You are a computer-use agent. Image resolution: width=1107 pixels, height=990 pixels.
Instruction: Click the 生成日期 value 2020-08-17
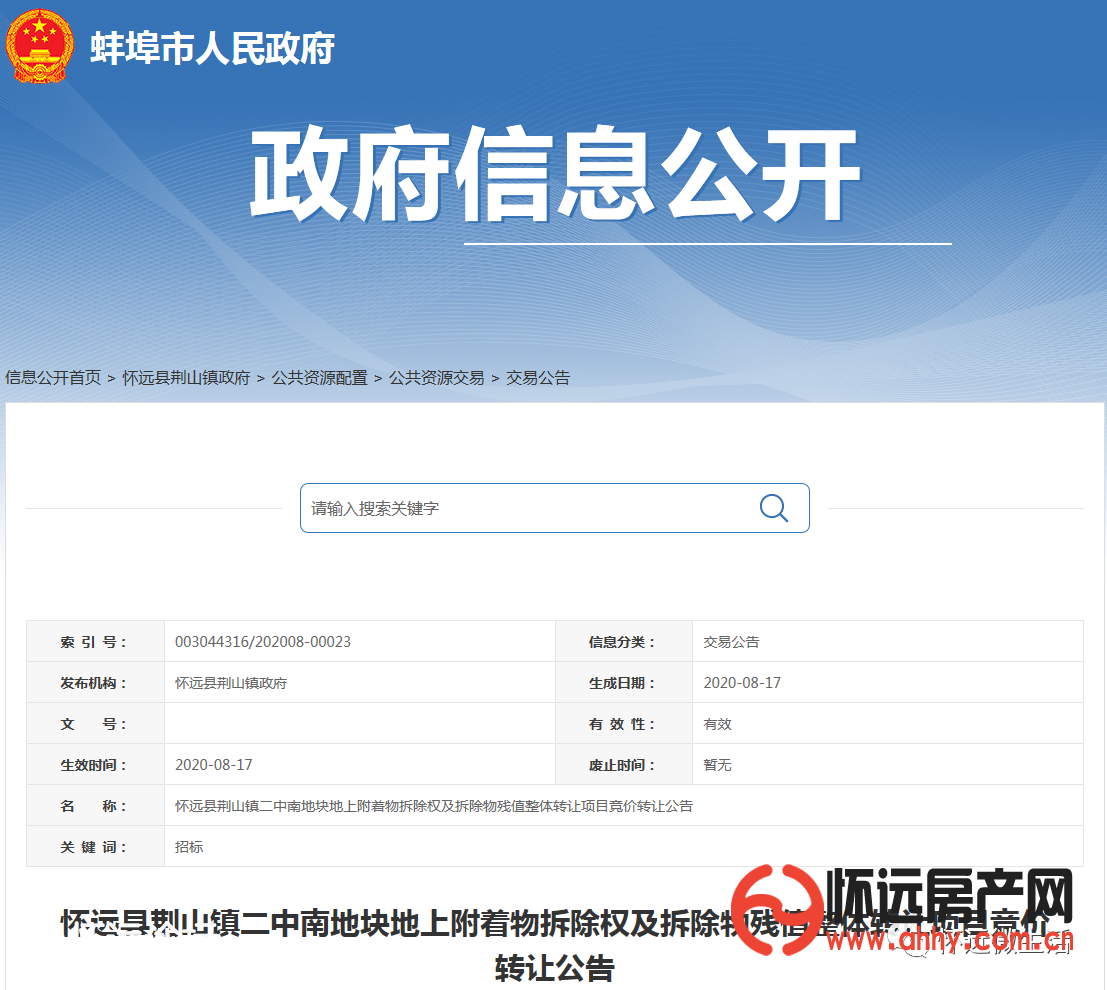tap(742, 683)
